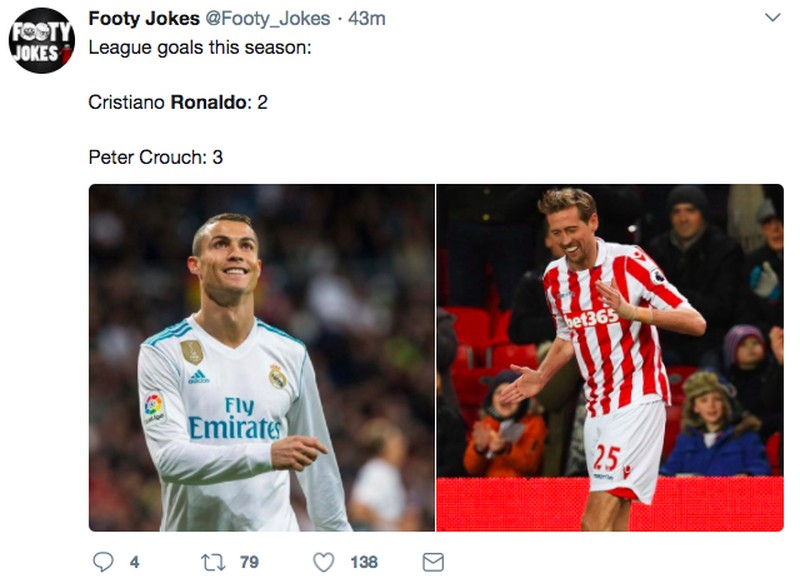Click the word "Cristiano" in the tweet
800x578 pixels.
127,102
